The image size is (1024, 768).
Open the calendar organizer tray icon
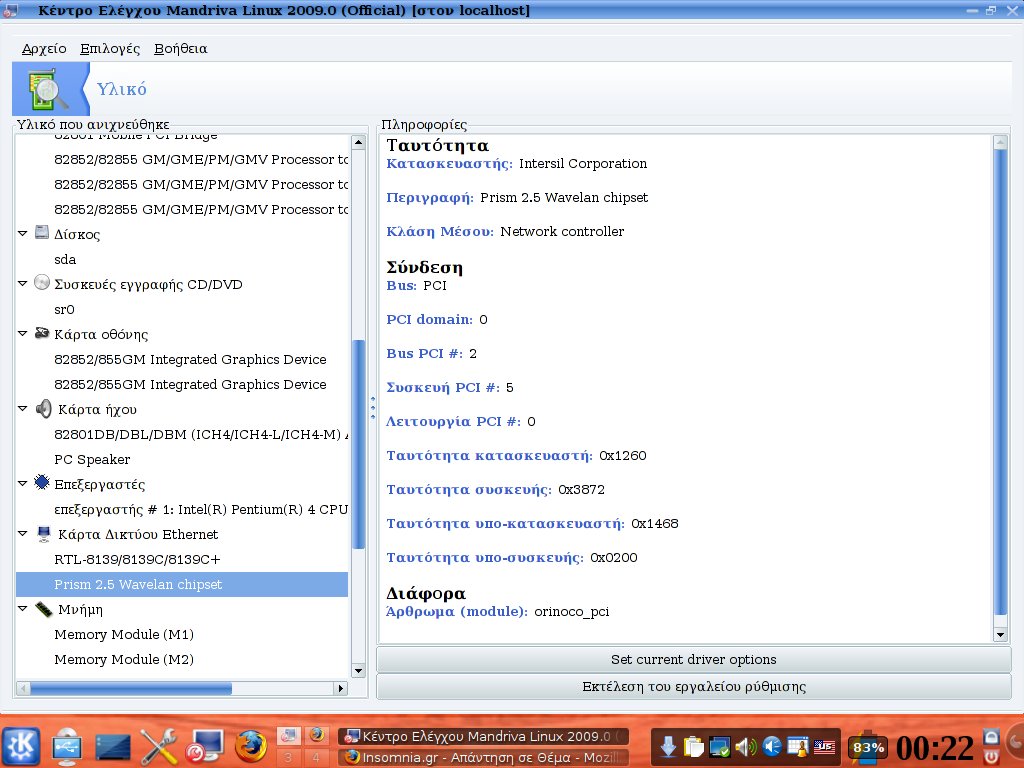(798, 746)
